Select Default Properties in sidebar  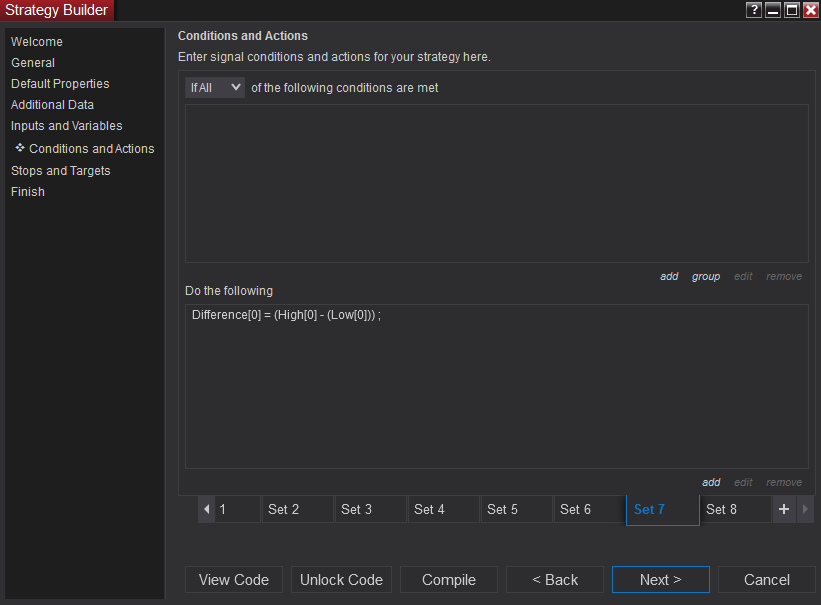pyautogui.click(x=60, y=84)
